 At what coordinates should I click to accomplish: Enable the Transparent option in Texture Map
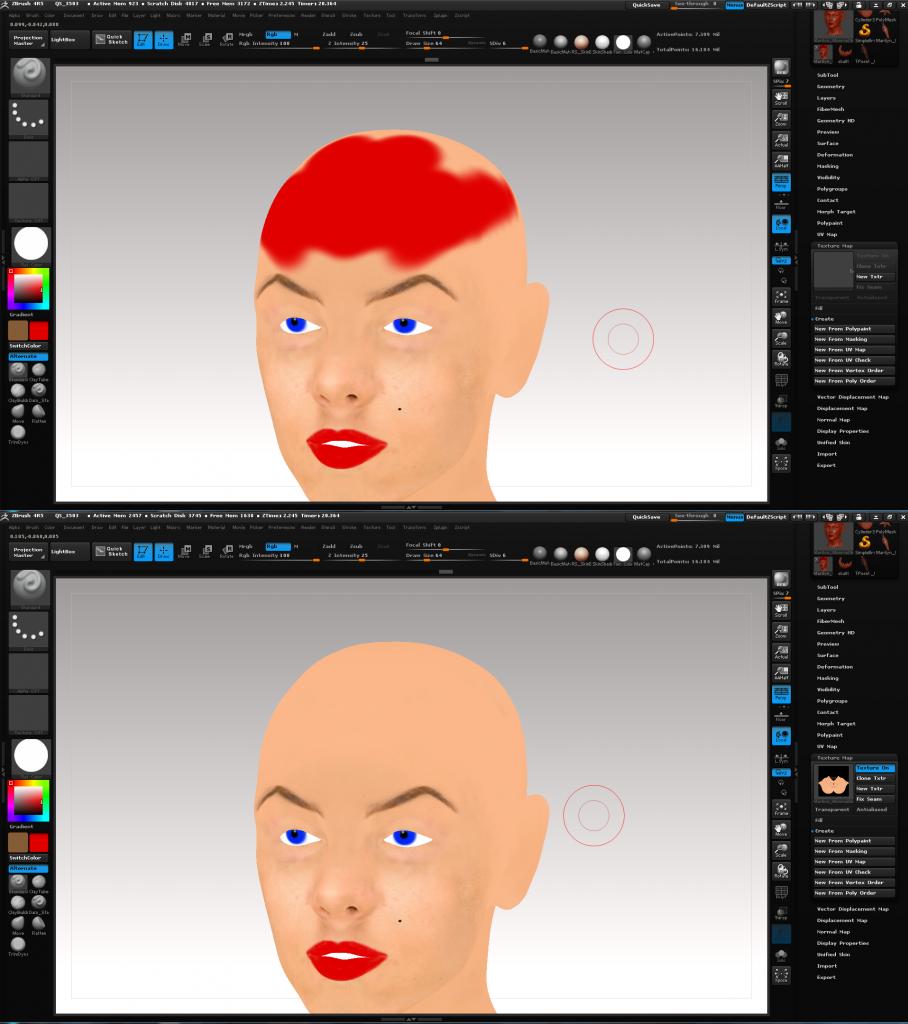(x=833, y=810)
